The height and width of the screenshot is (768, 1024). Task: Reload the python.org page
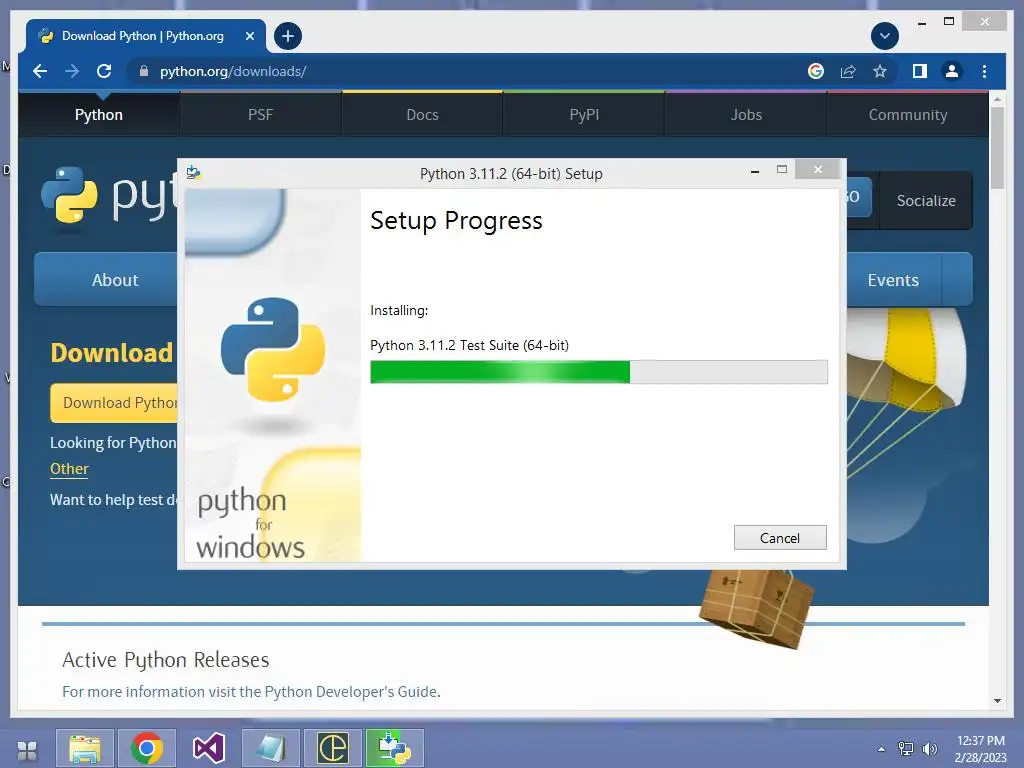click(104, 71)
